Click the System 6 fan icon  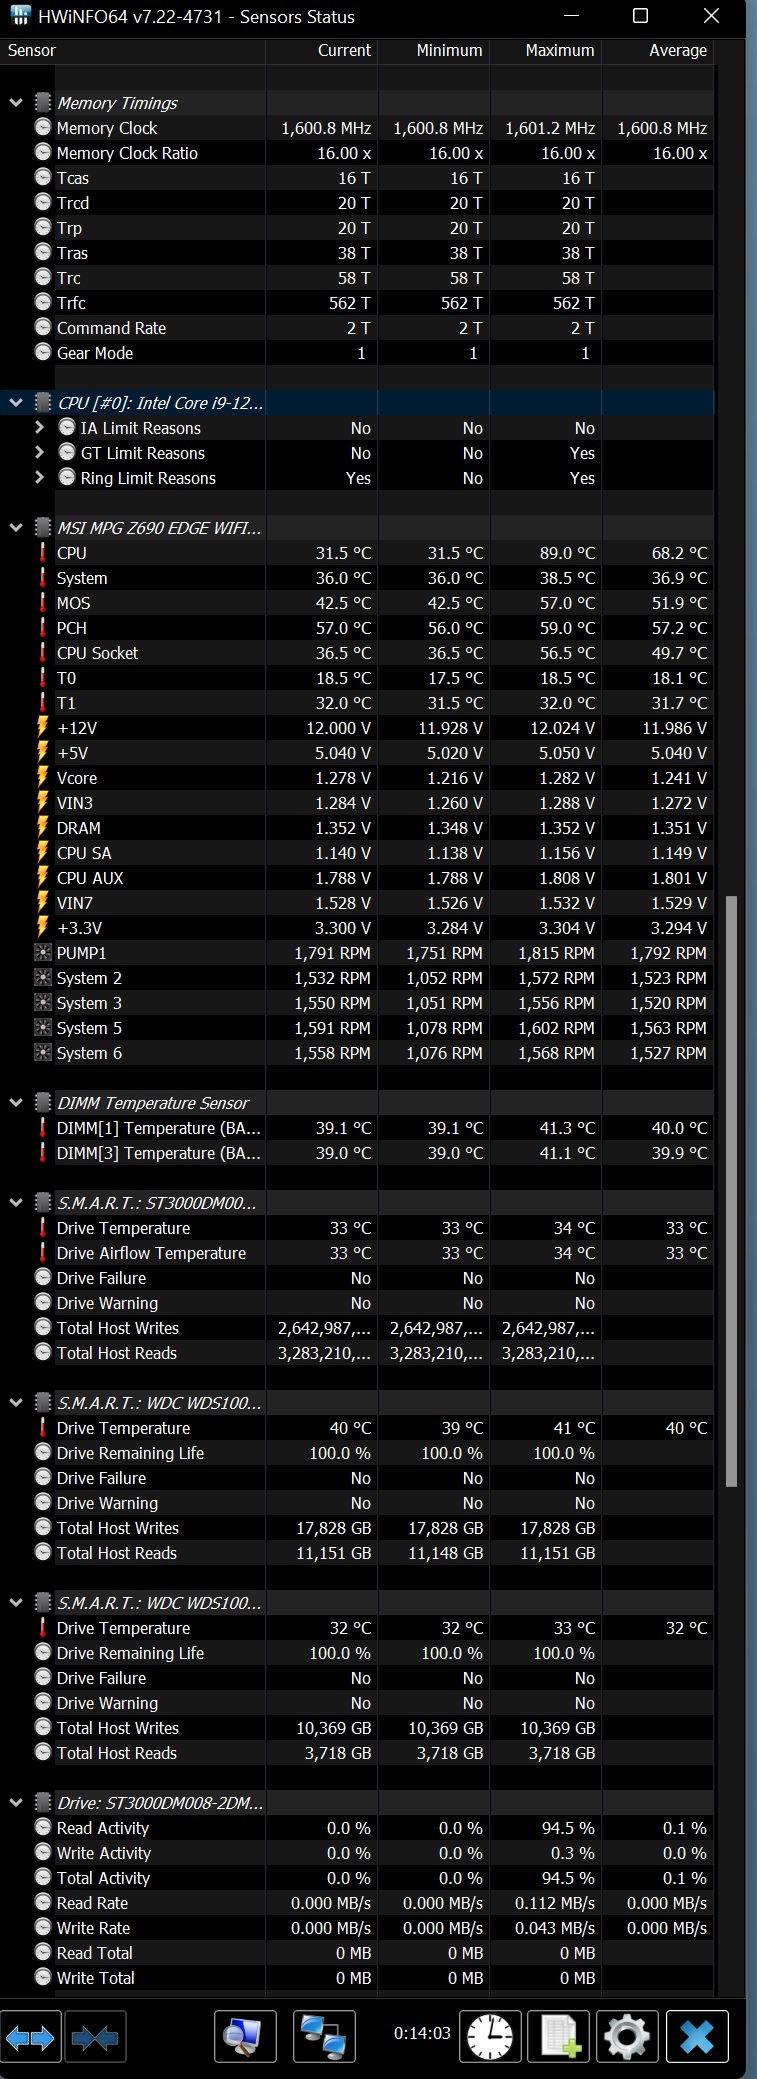pyautogui.click(x=43, y=1052)
